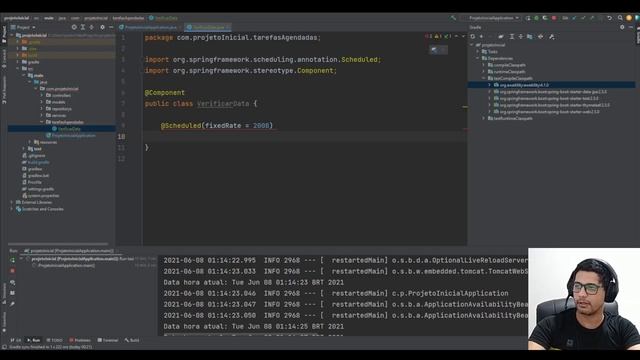Expand runtimeClasspath in Gradle tree
This screenshot has height=360, width=640.
coord(484,71)
